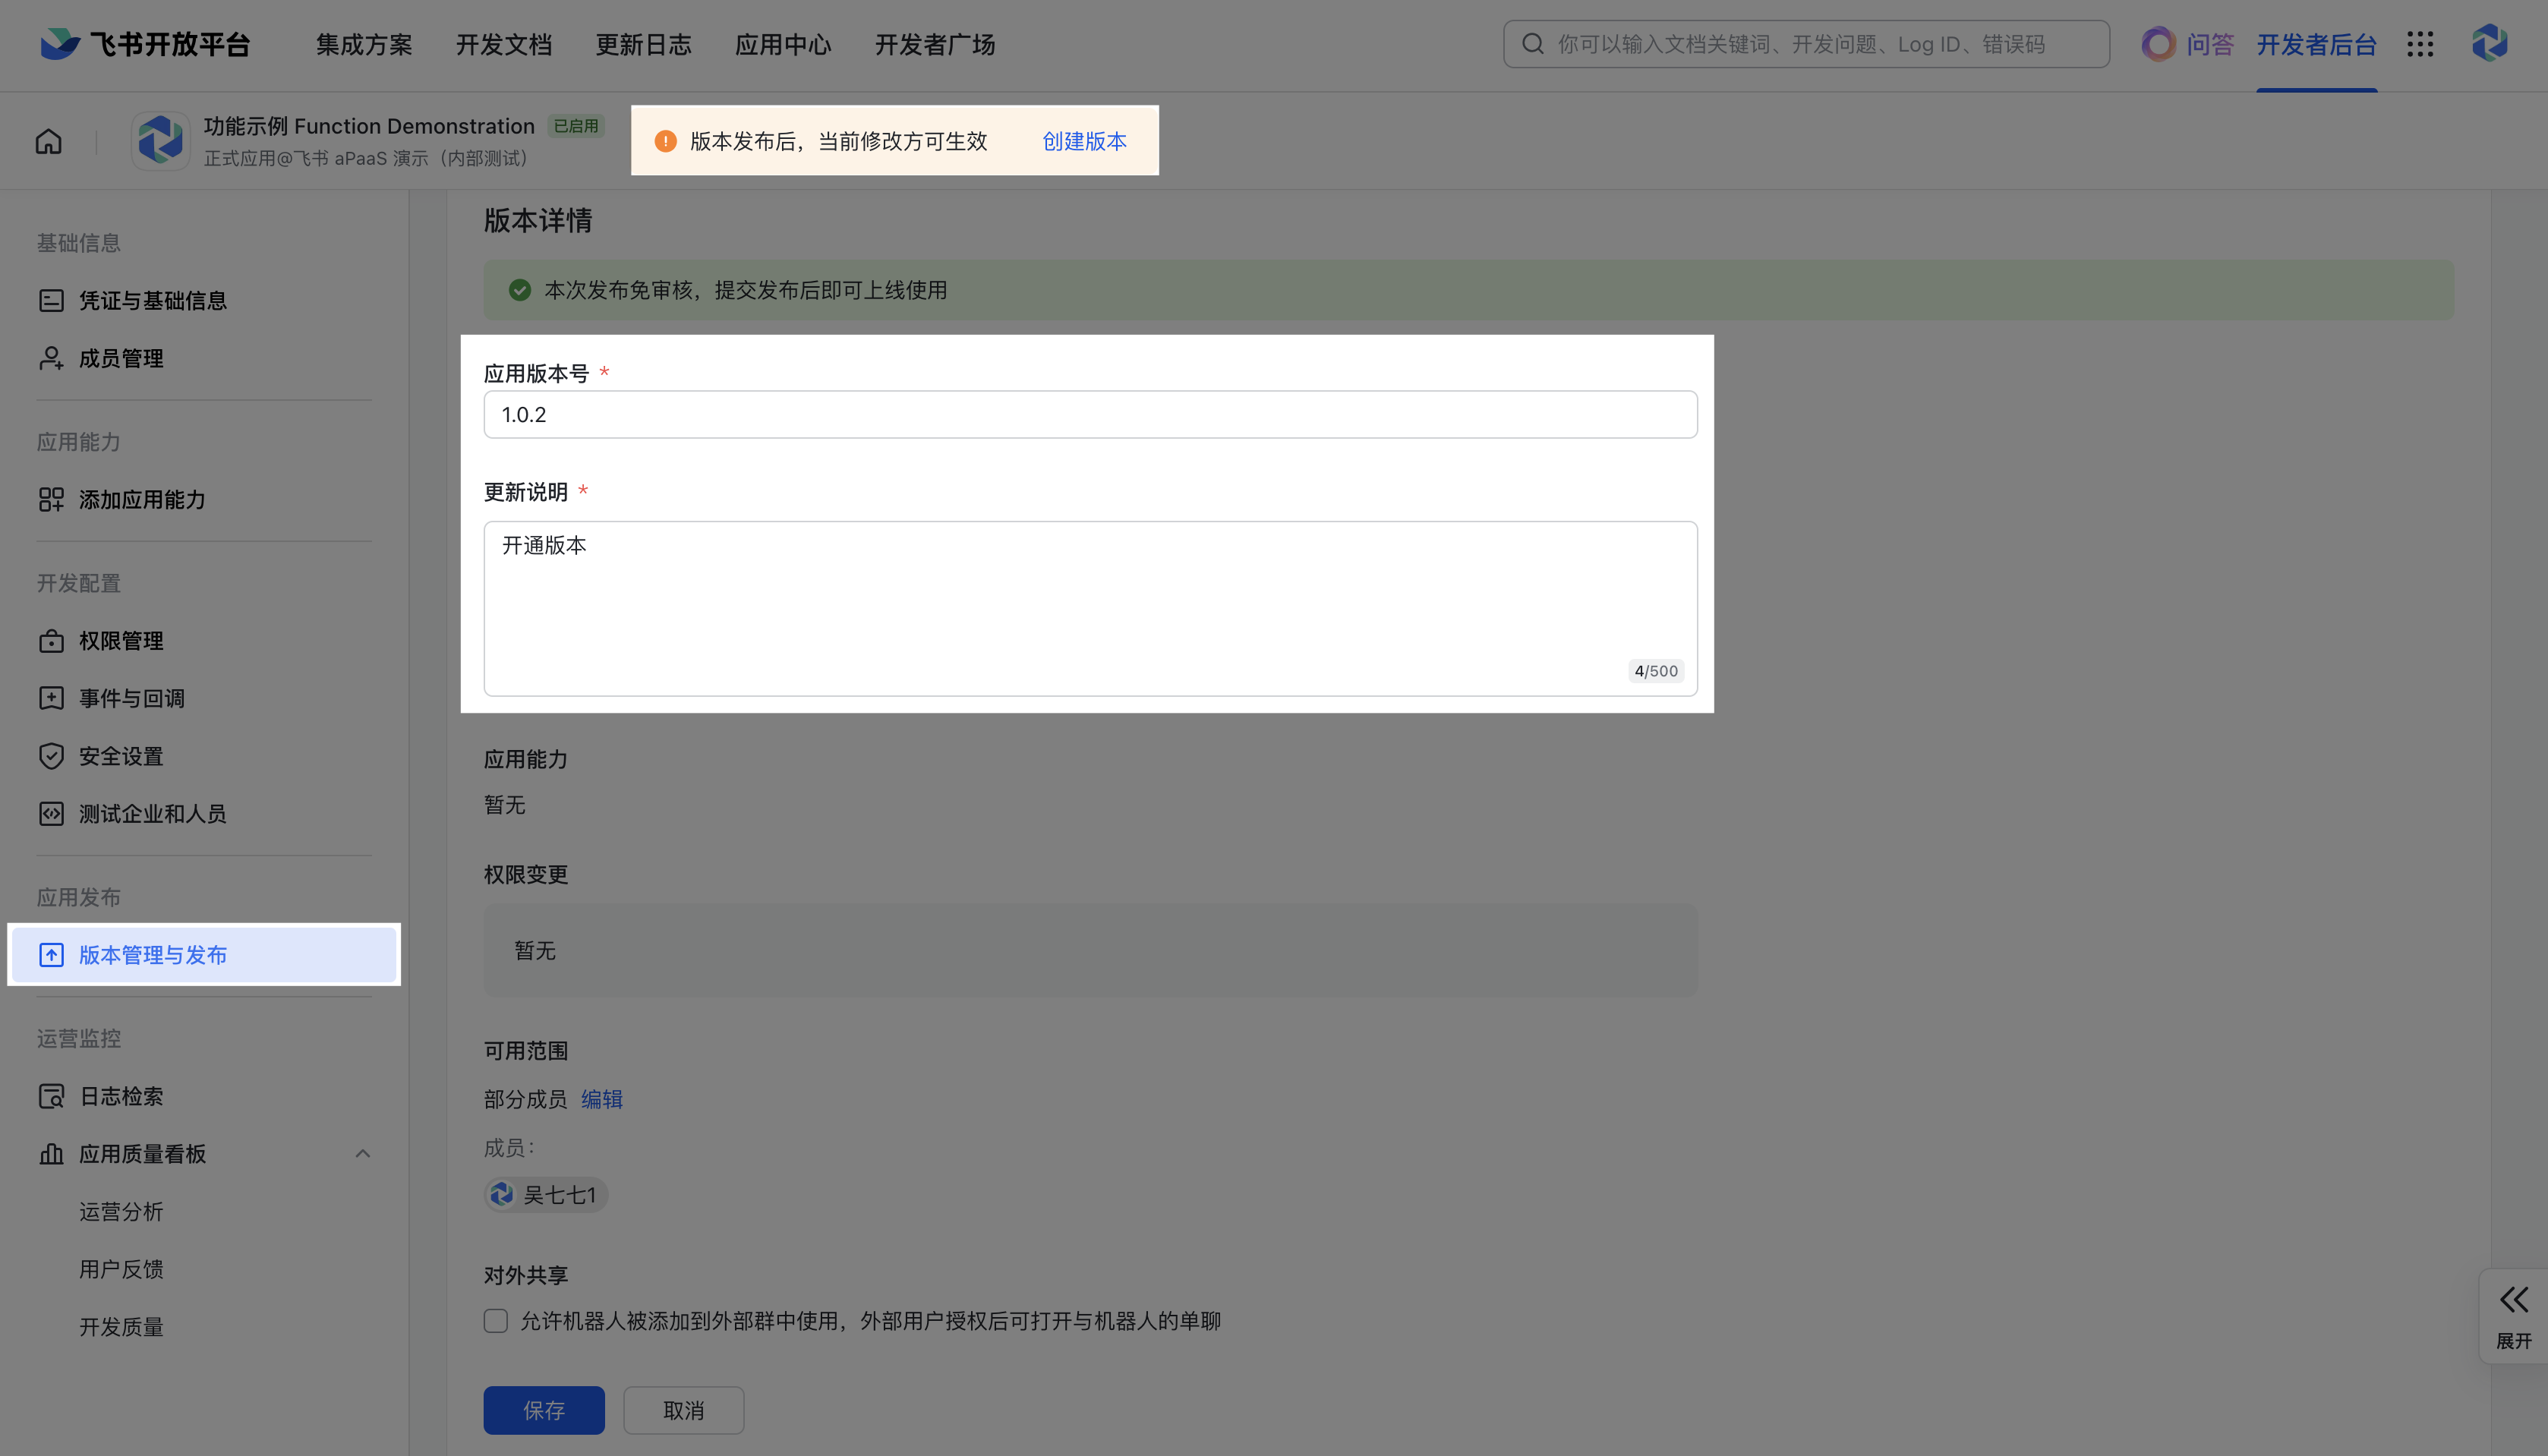The image size is (2548, 1456).
Task: Click the search magnifier icon
Action: click(x=1533, y=44)
